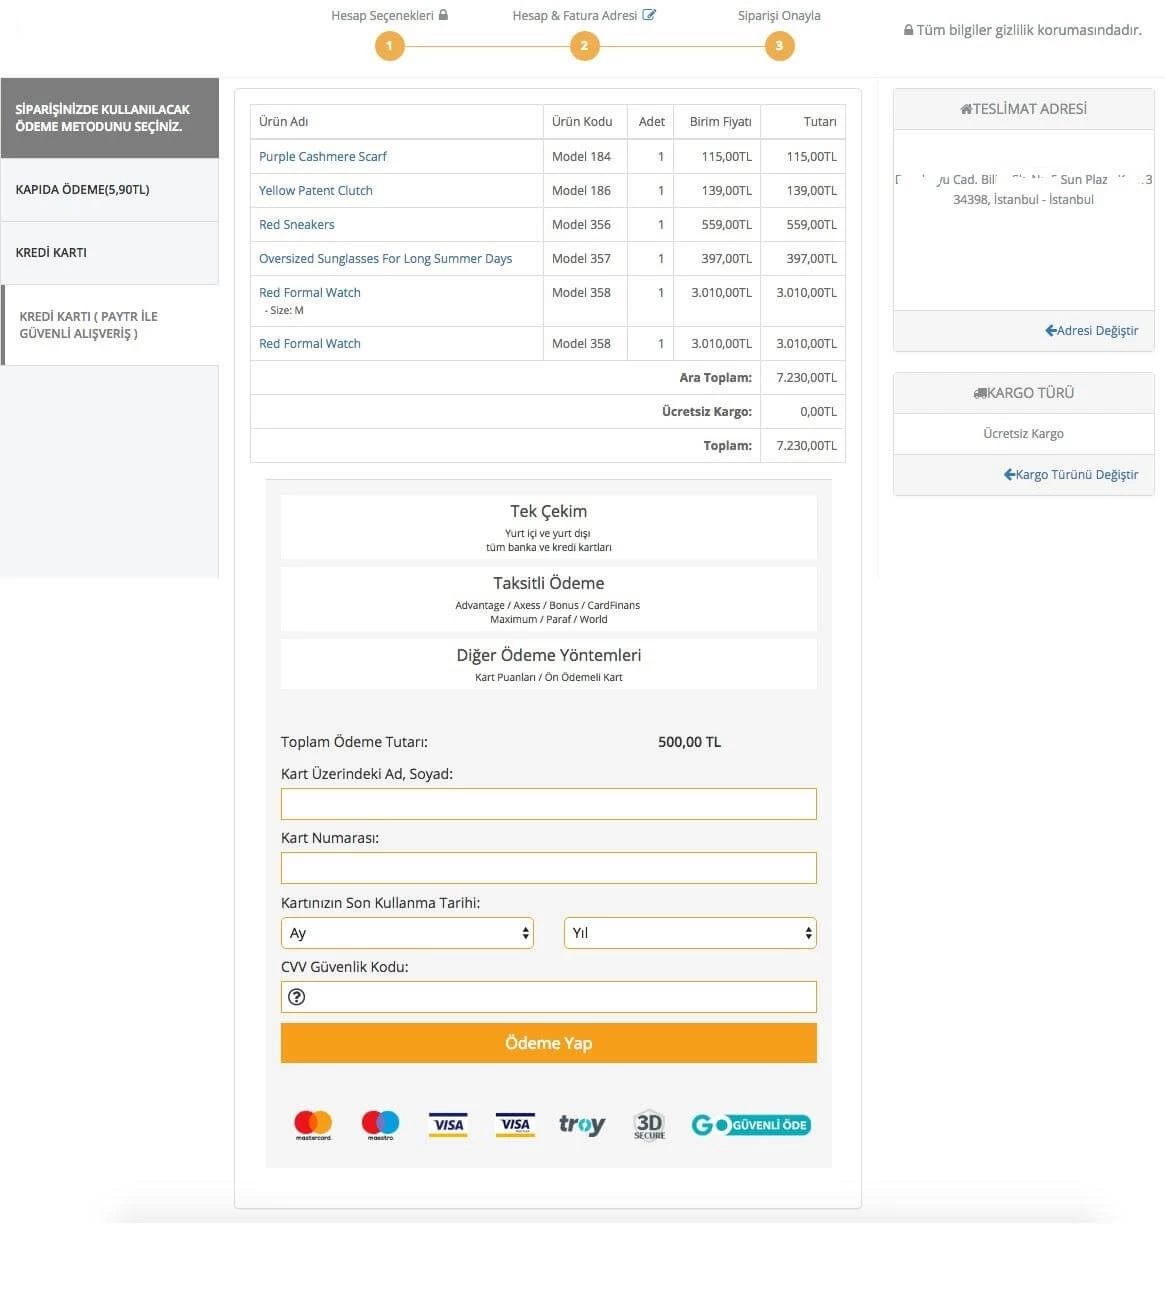Open the CVV help question mark icon
1165x1299 pixels.
pyautogui.click(x=296, y=997)
